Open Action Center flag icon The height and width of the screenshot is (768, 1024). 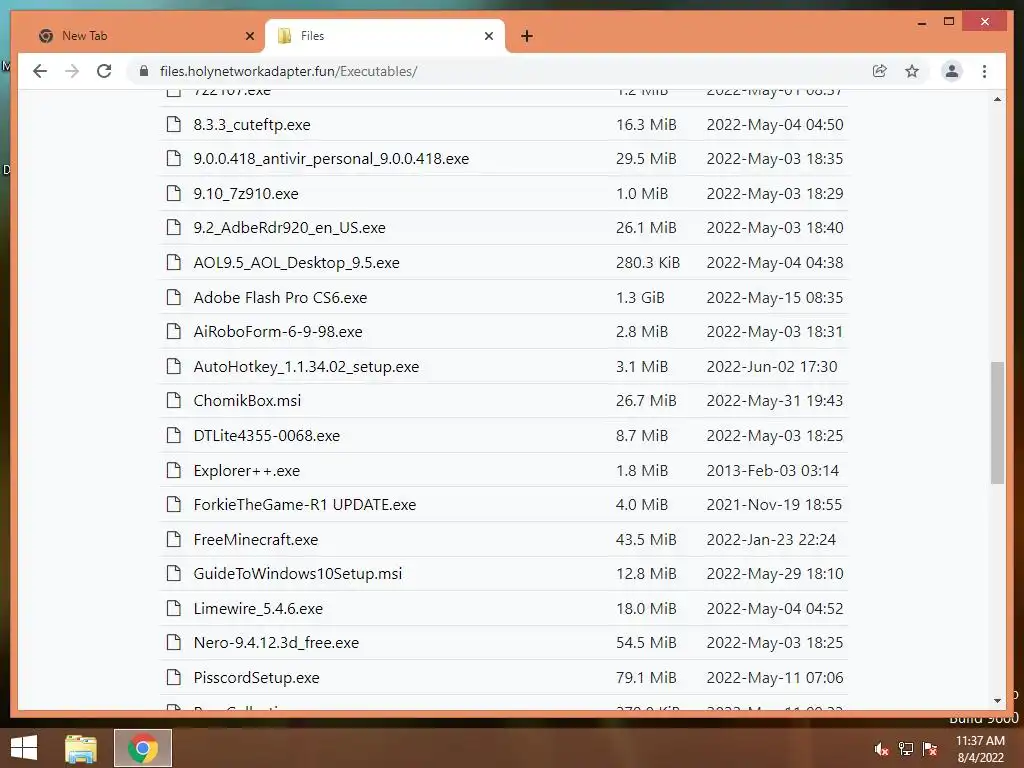[x=930, y=749]
